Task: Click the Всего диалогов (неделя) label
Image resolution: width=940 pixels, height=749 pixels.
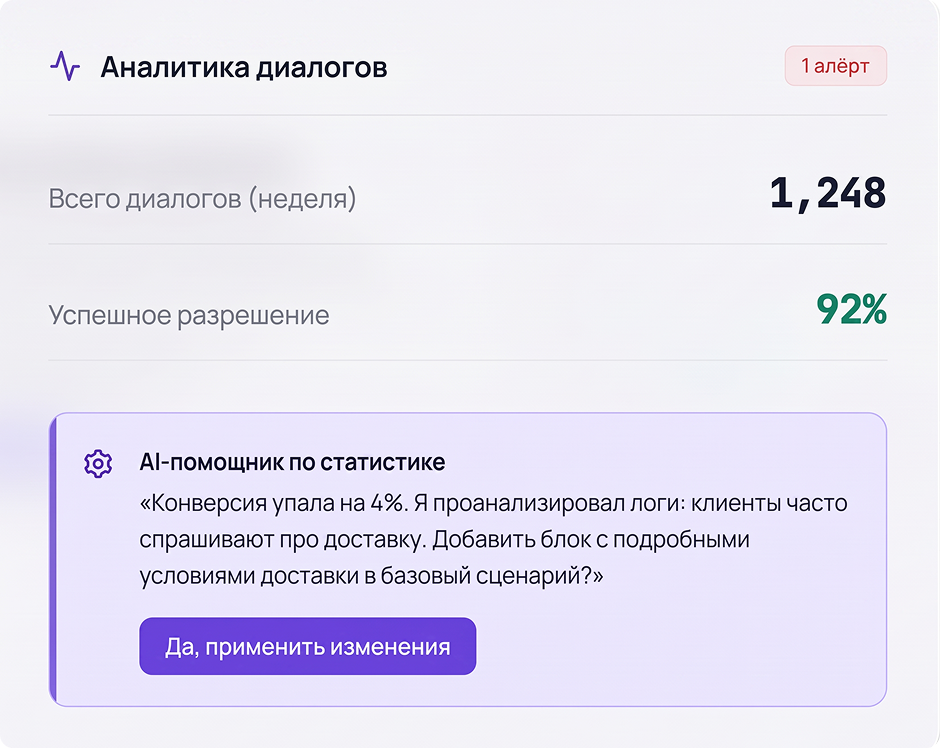Action: (202, 198)
